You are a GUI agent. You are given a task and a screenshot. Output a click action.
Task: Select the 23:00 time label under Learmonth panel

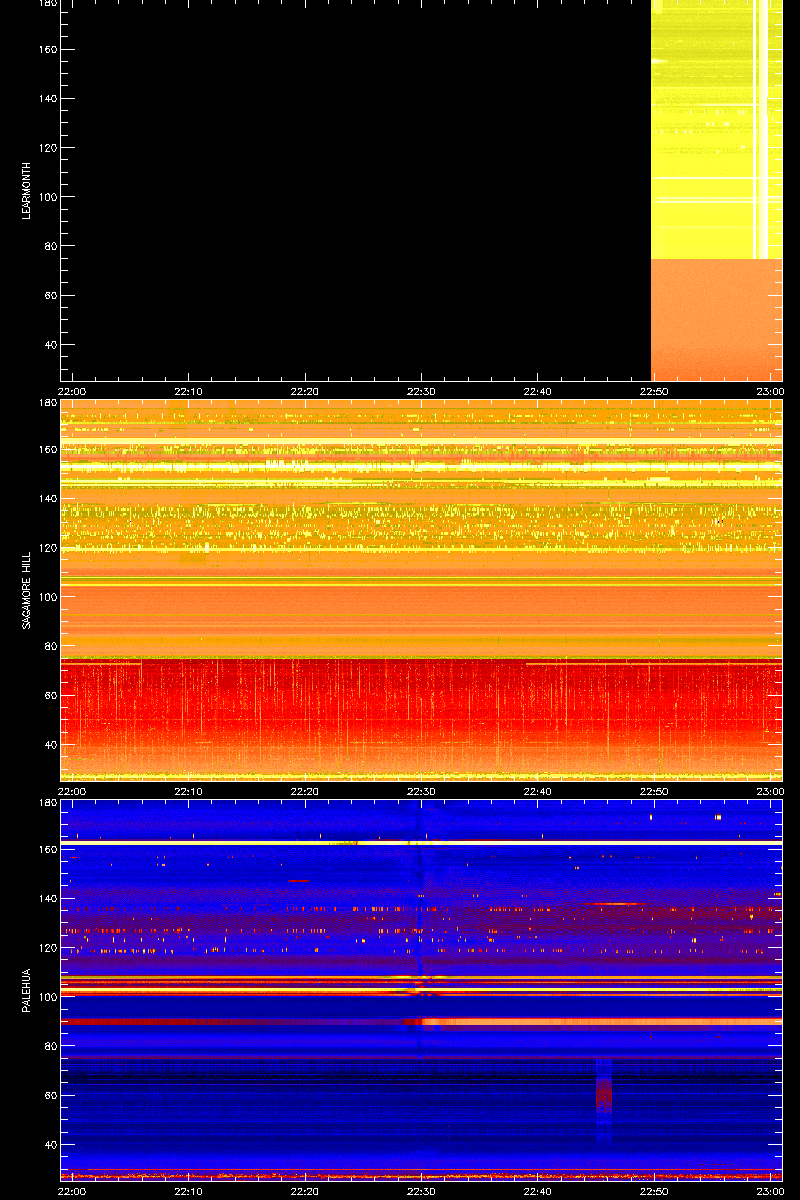coord(770,391)
